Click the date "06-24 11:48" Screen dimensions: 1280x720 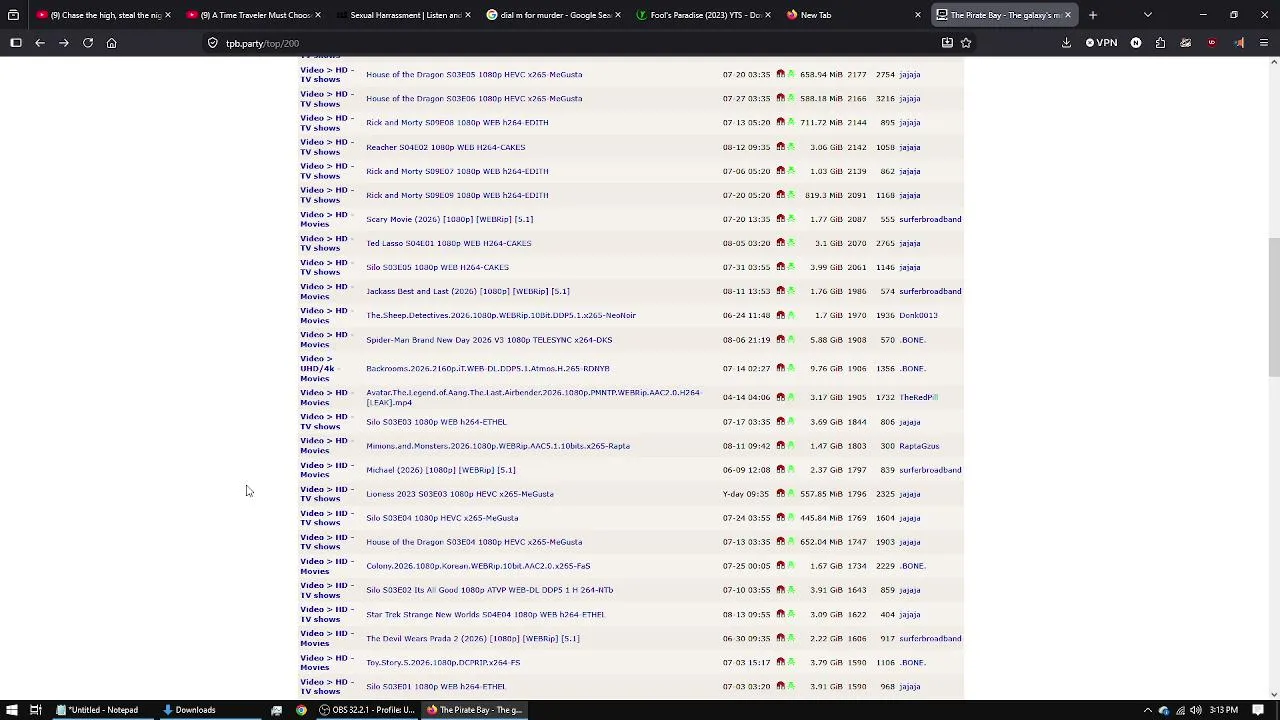tap(747, 315)
